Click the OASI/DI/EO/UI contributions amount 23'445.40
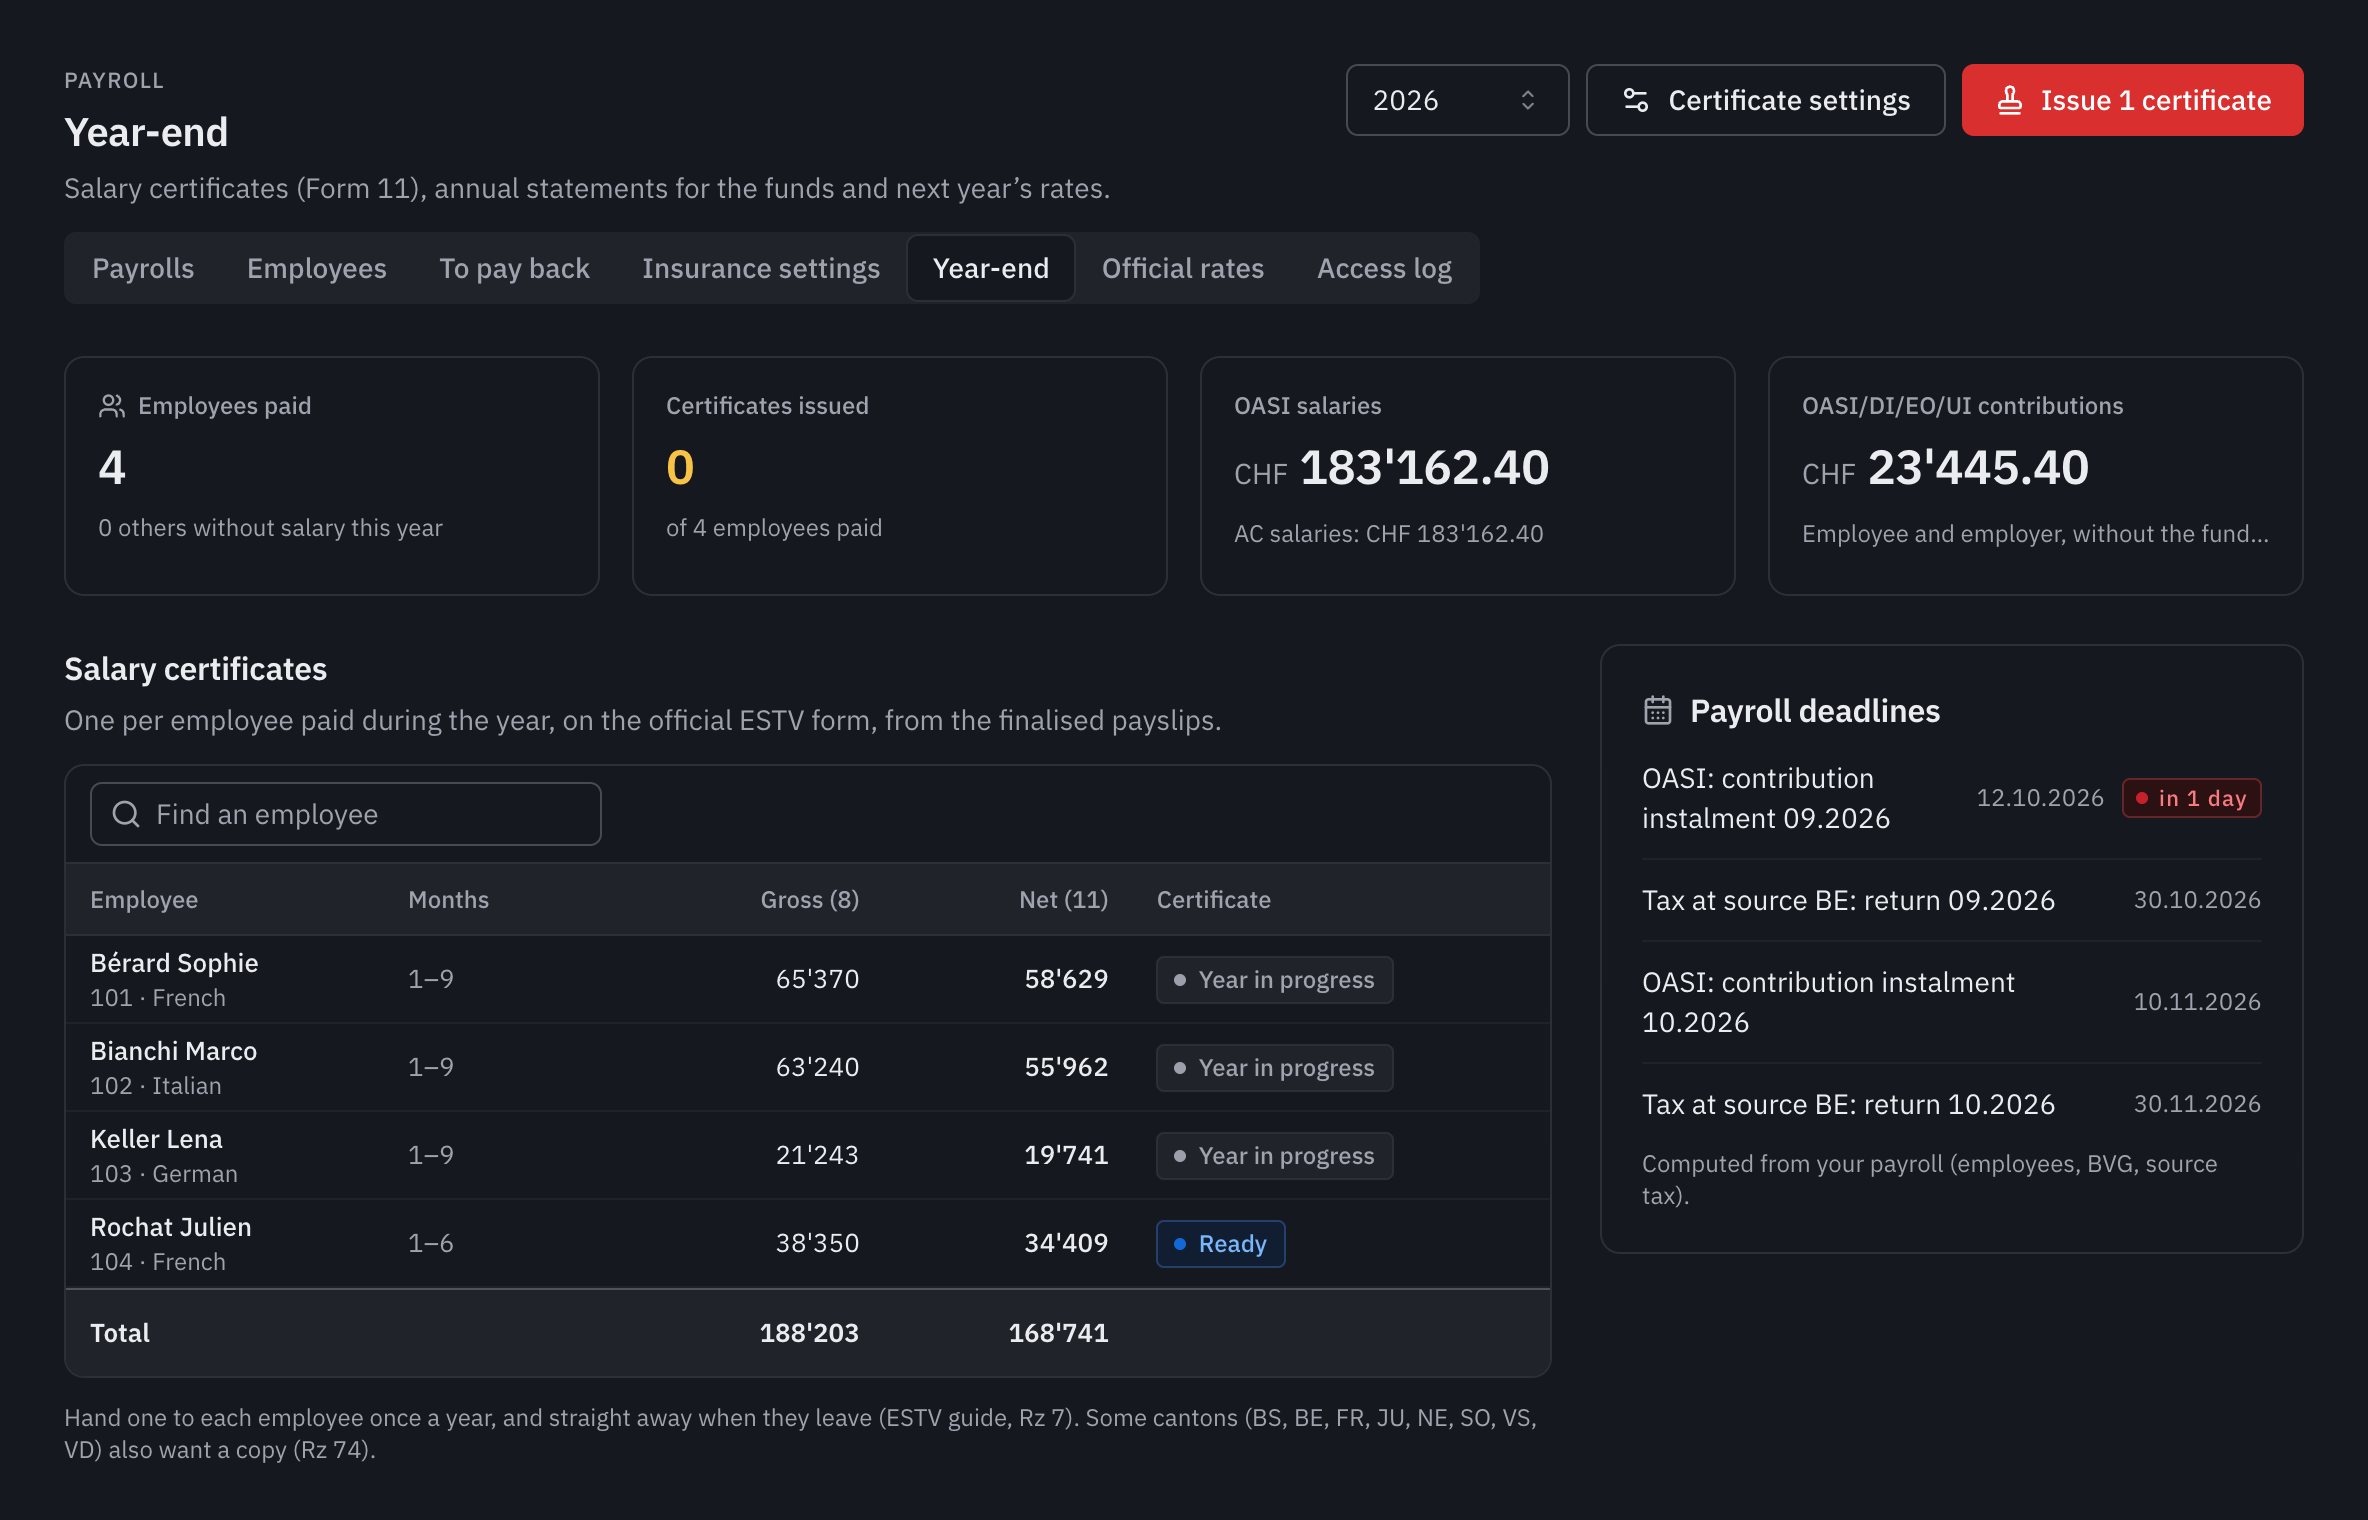 [1978, 468]
